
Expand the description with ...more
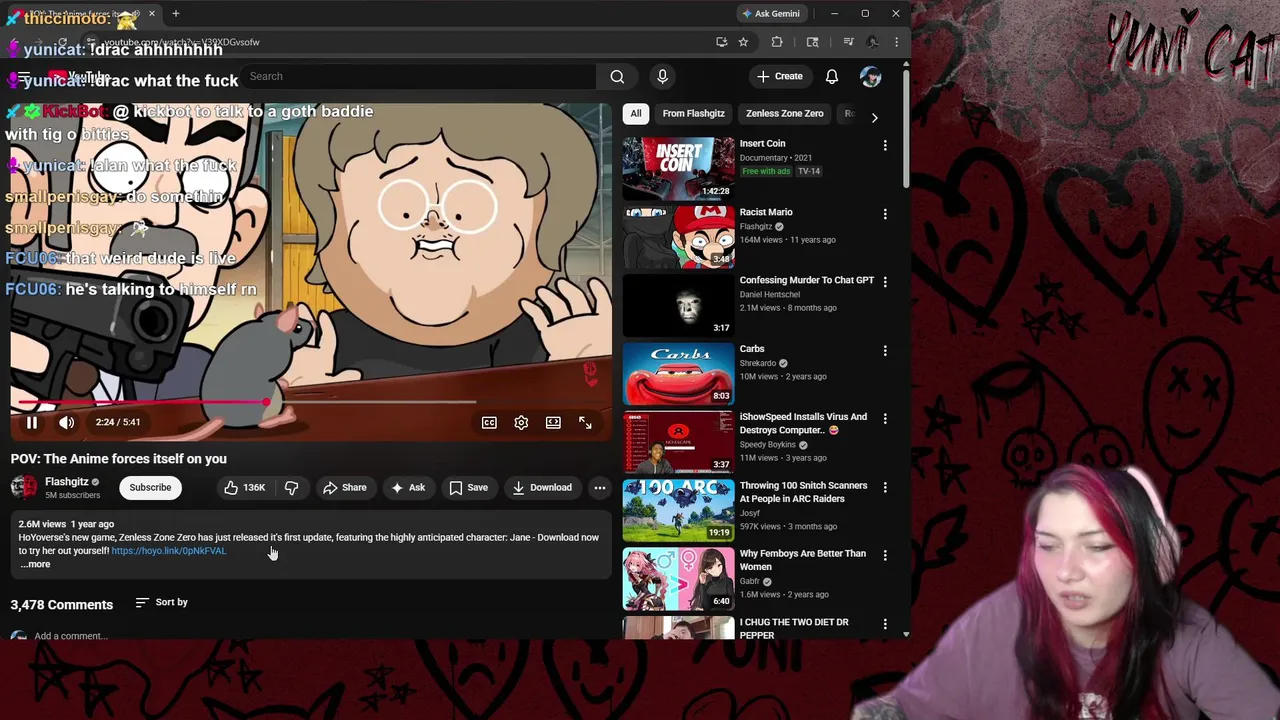pos(35,565)
